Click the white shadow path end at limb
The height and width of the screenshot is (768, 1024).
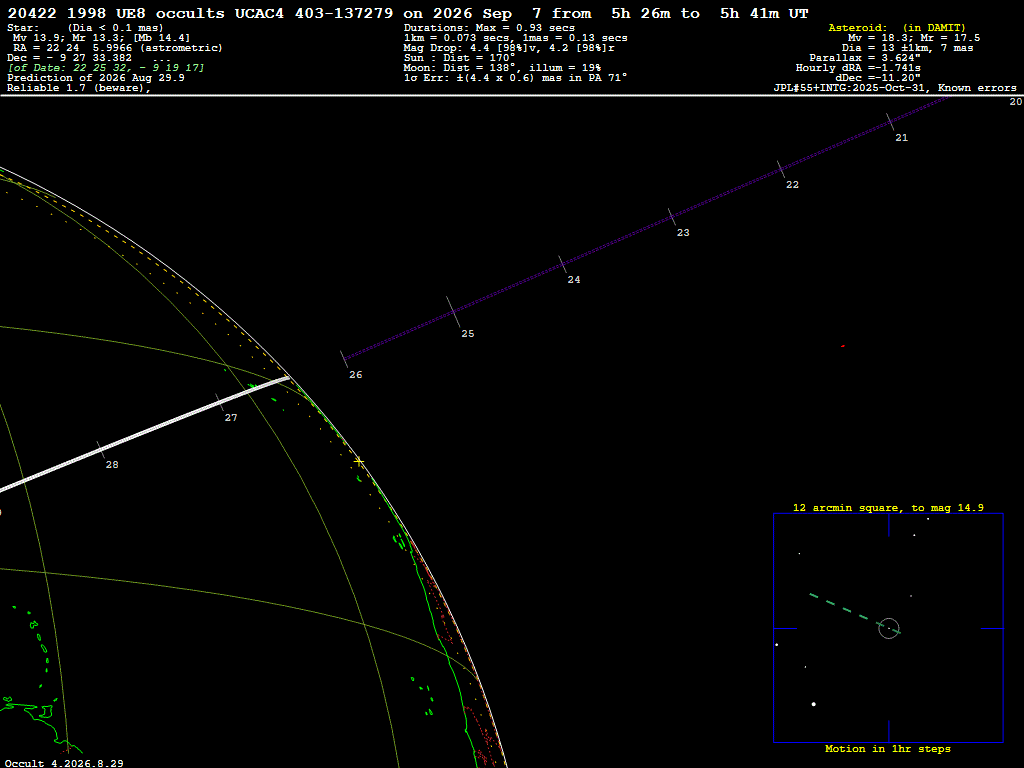[286, 378]
